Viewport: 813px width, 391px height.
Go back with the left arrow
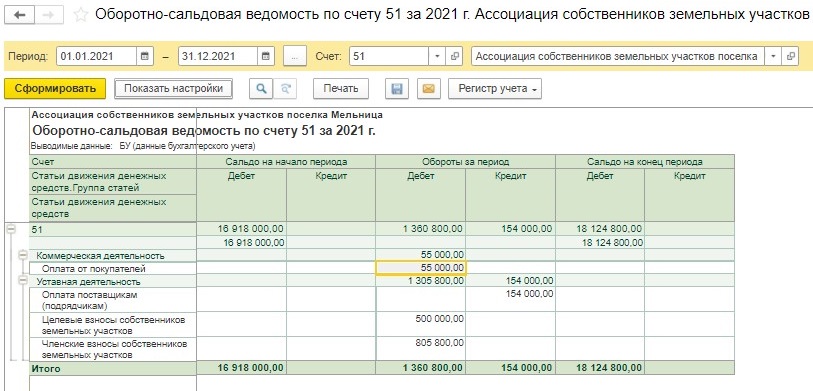[20, 15]
